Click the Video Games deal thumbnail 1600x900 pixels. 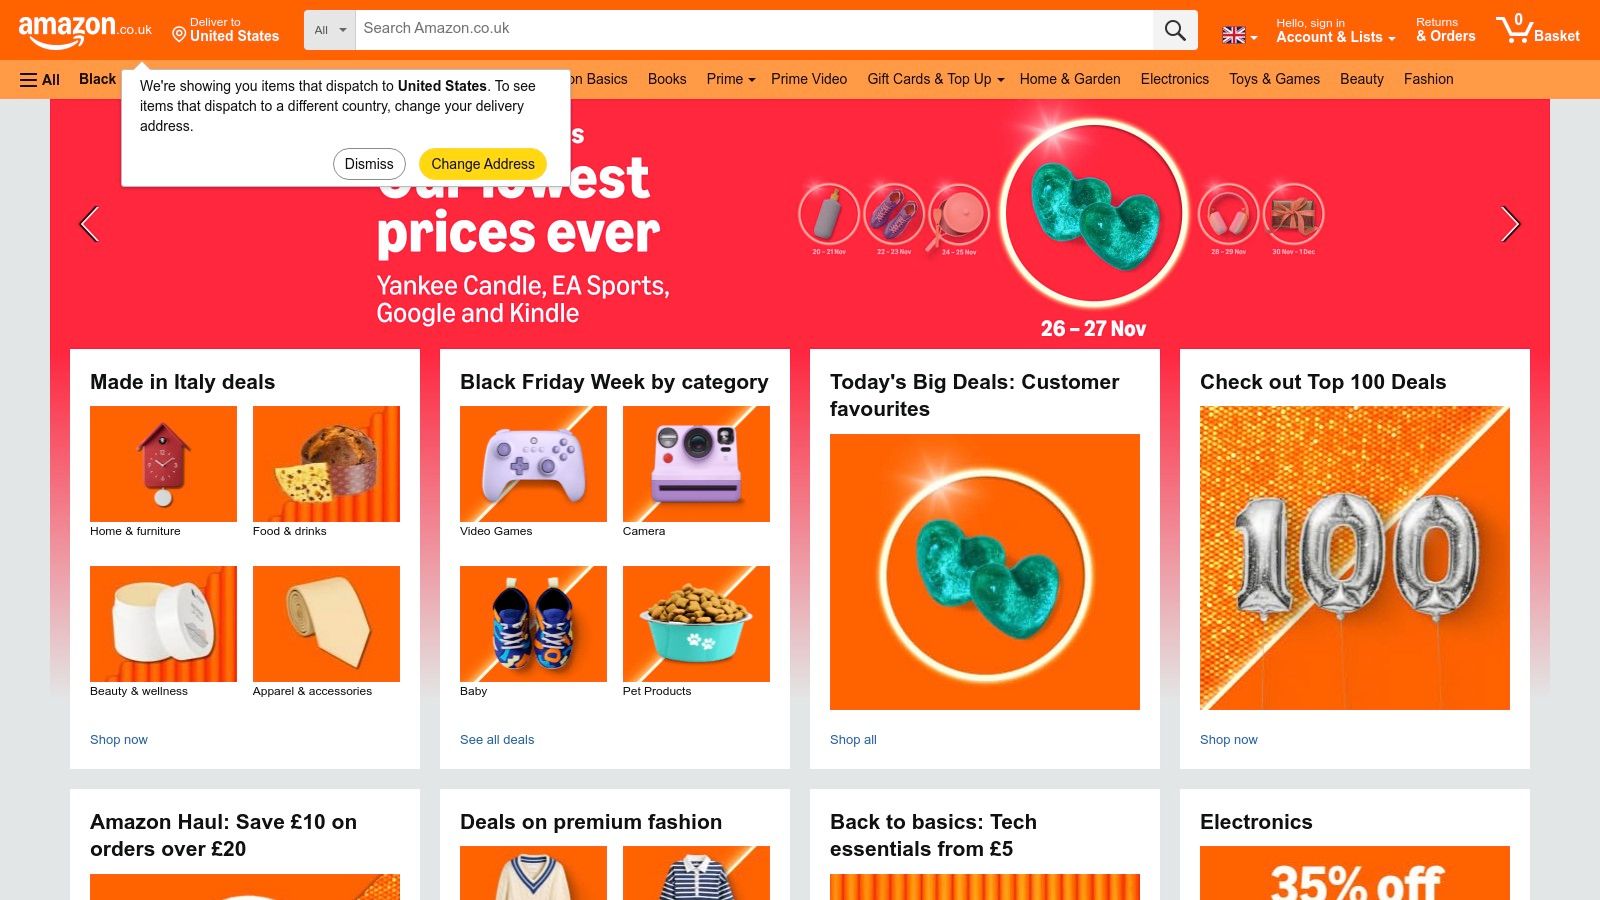tap(533, 463)
